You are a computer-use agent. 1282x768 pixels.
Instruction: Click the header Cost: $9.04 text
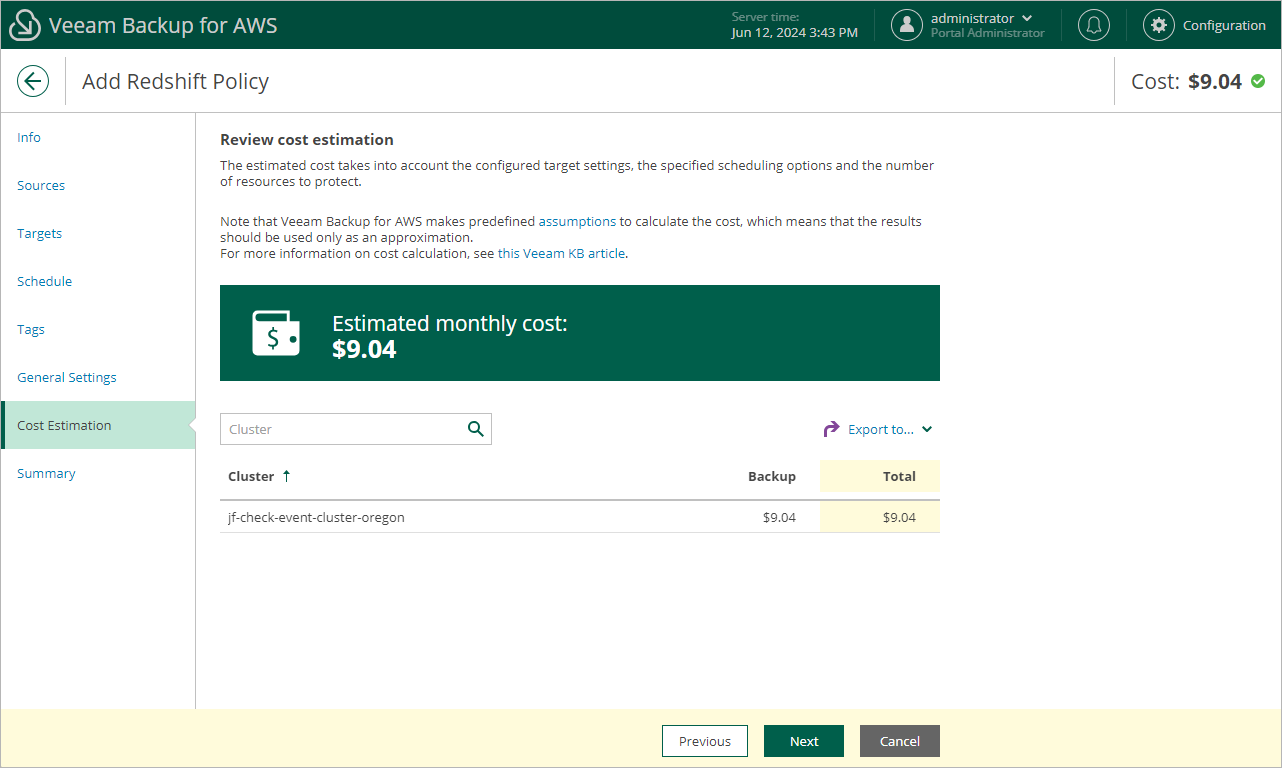[x=1187, y=82]
